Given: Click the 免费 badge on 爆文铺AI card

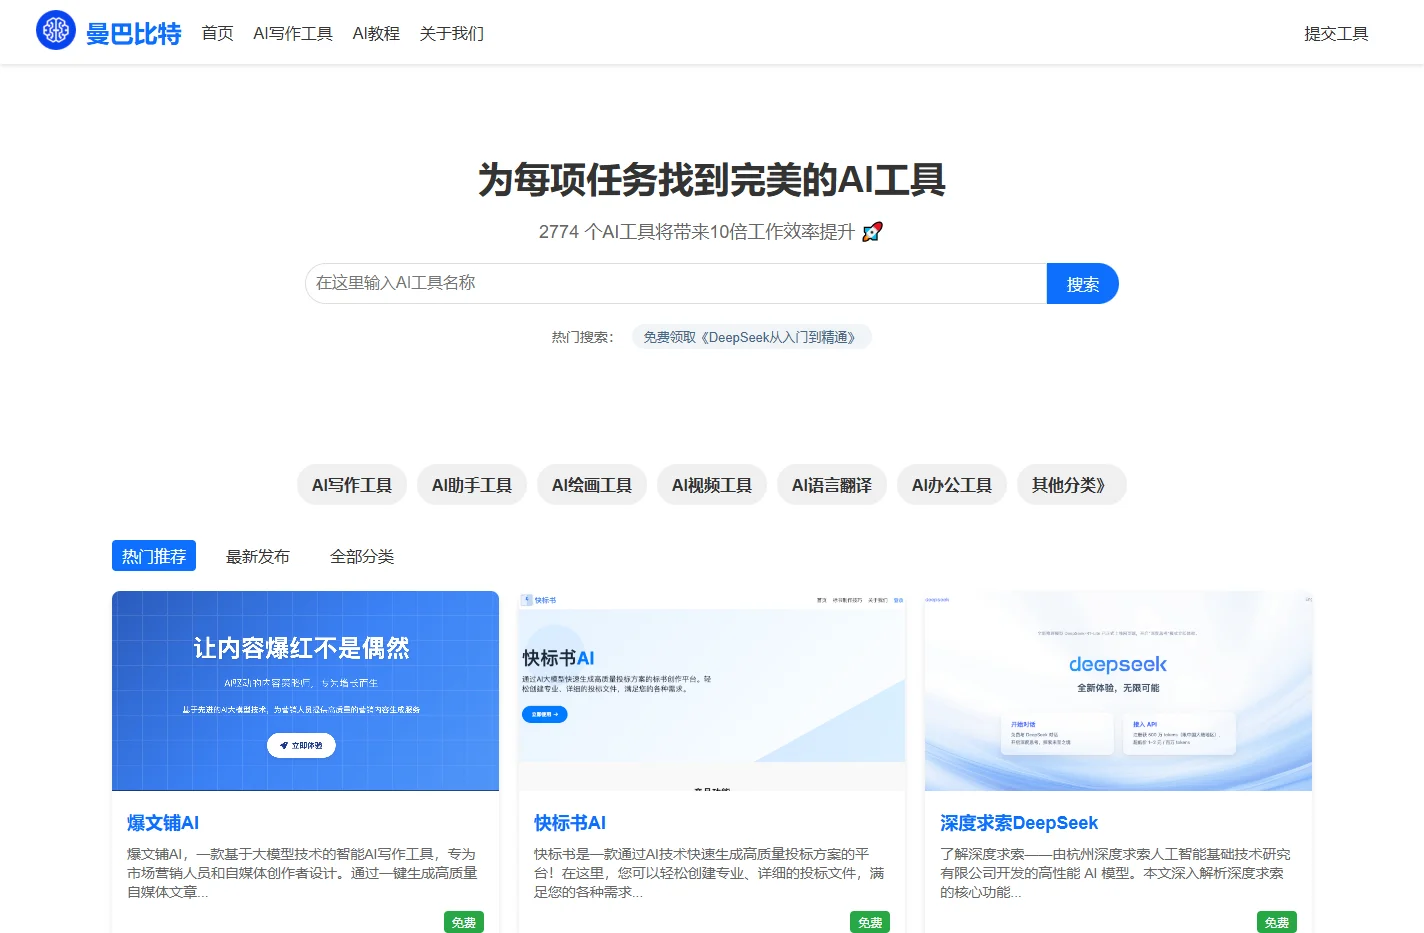Looking at the screenshot, I should [x=464, y=922].
